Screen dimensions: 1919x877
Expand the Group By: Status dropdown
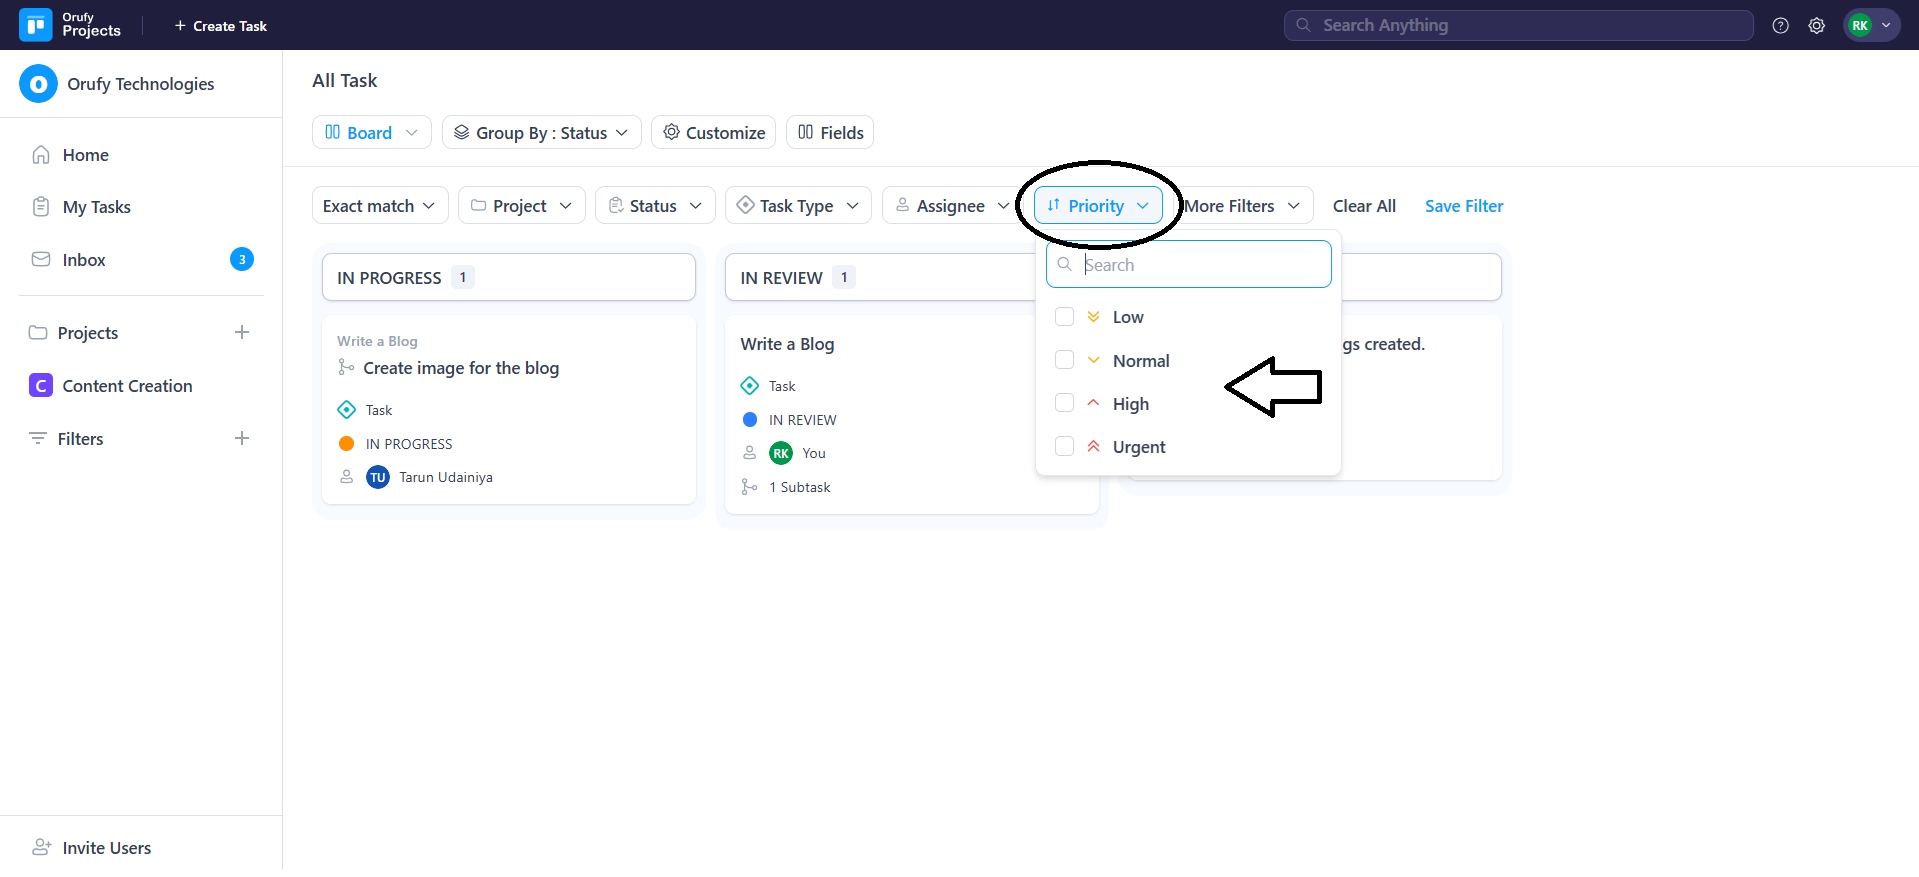541,133
